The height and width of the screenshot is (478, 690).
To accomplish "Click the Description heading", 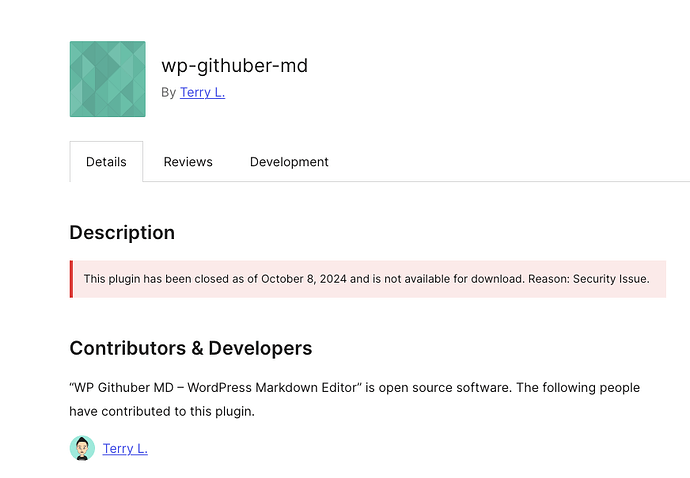I will pos(122,233).
